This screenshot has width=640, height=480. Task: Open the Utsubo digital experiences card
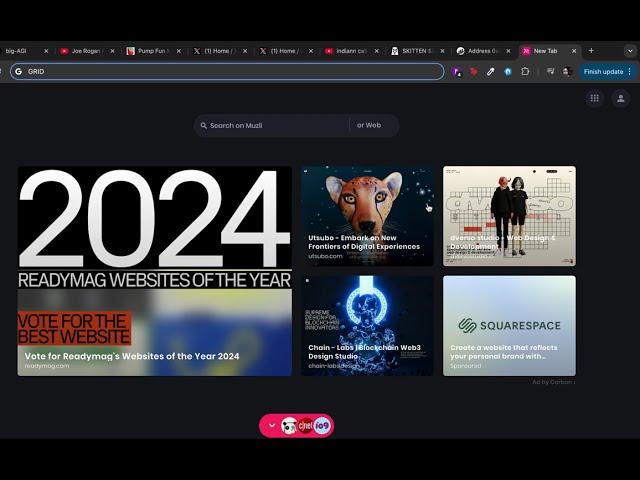click(367, 216)
